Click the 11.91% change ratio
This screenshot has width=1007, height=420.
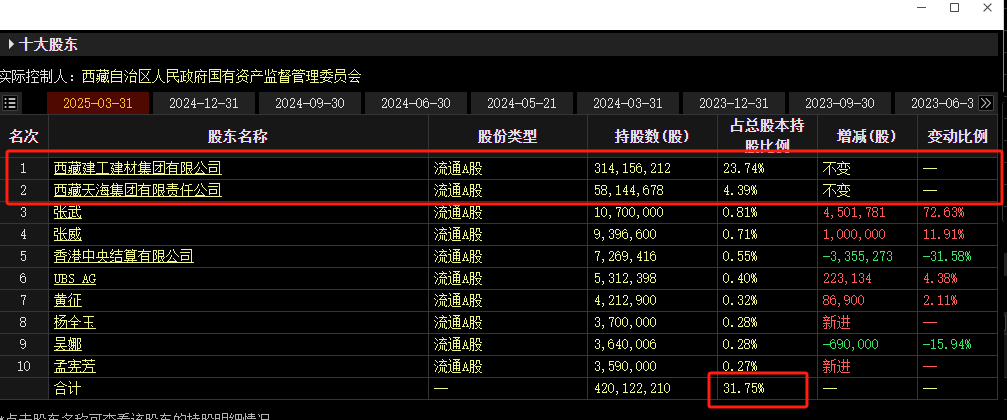click(x=943, y=234)
